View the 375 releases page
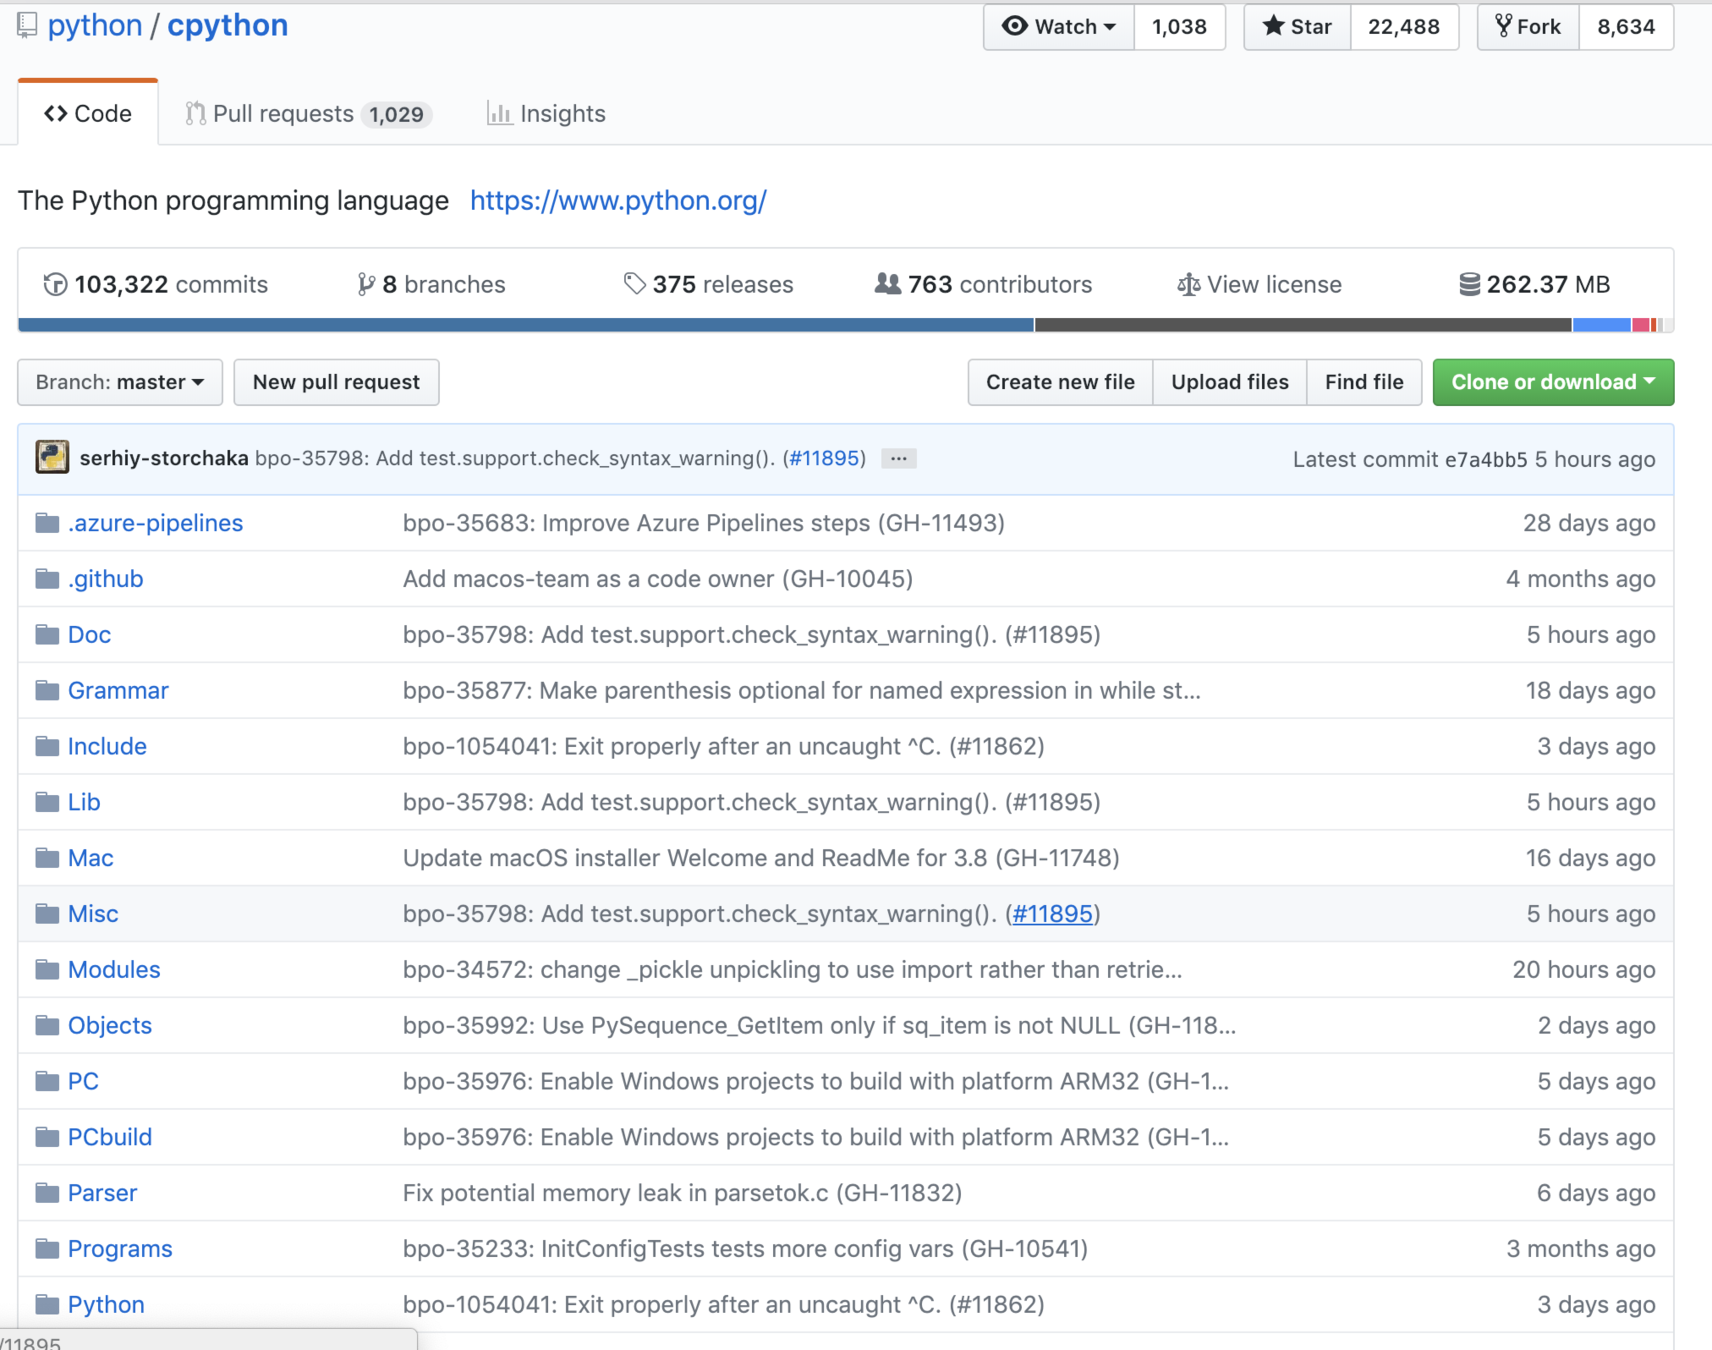 tap(708, 285)
